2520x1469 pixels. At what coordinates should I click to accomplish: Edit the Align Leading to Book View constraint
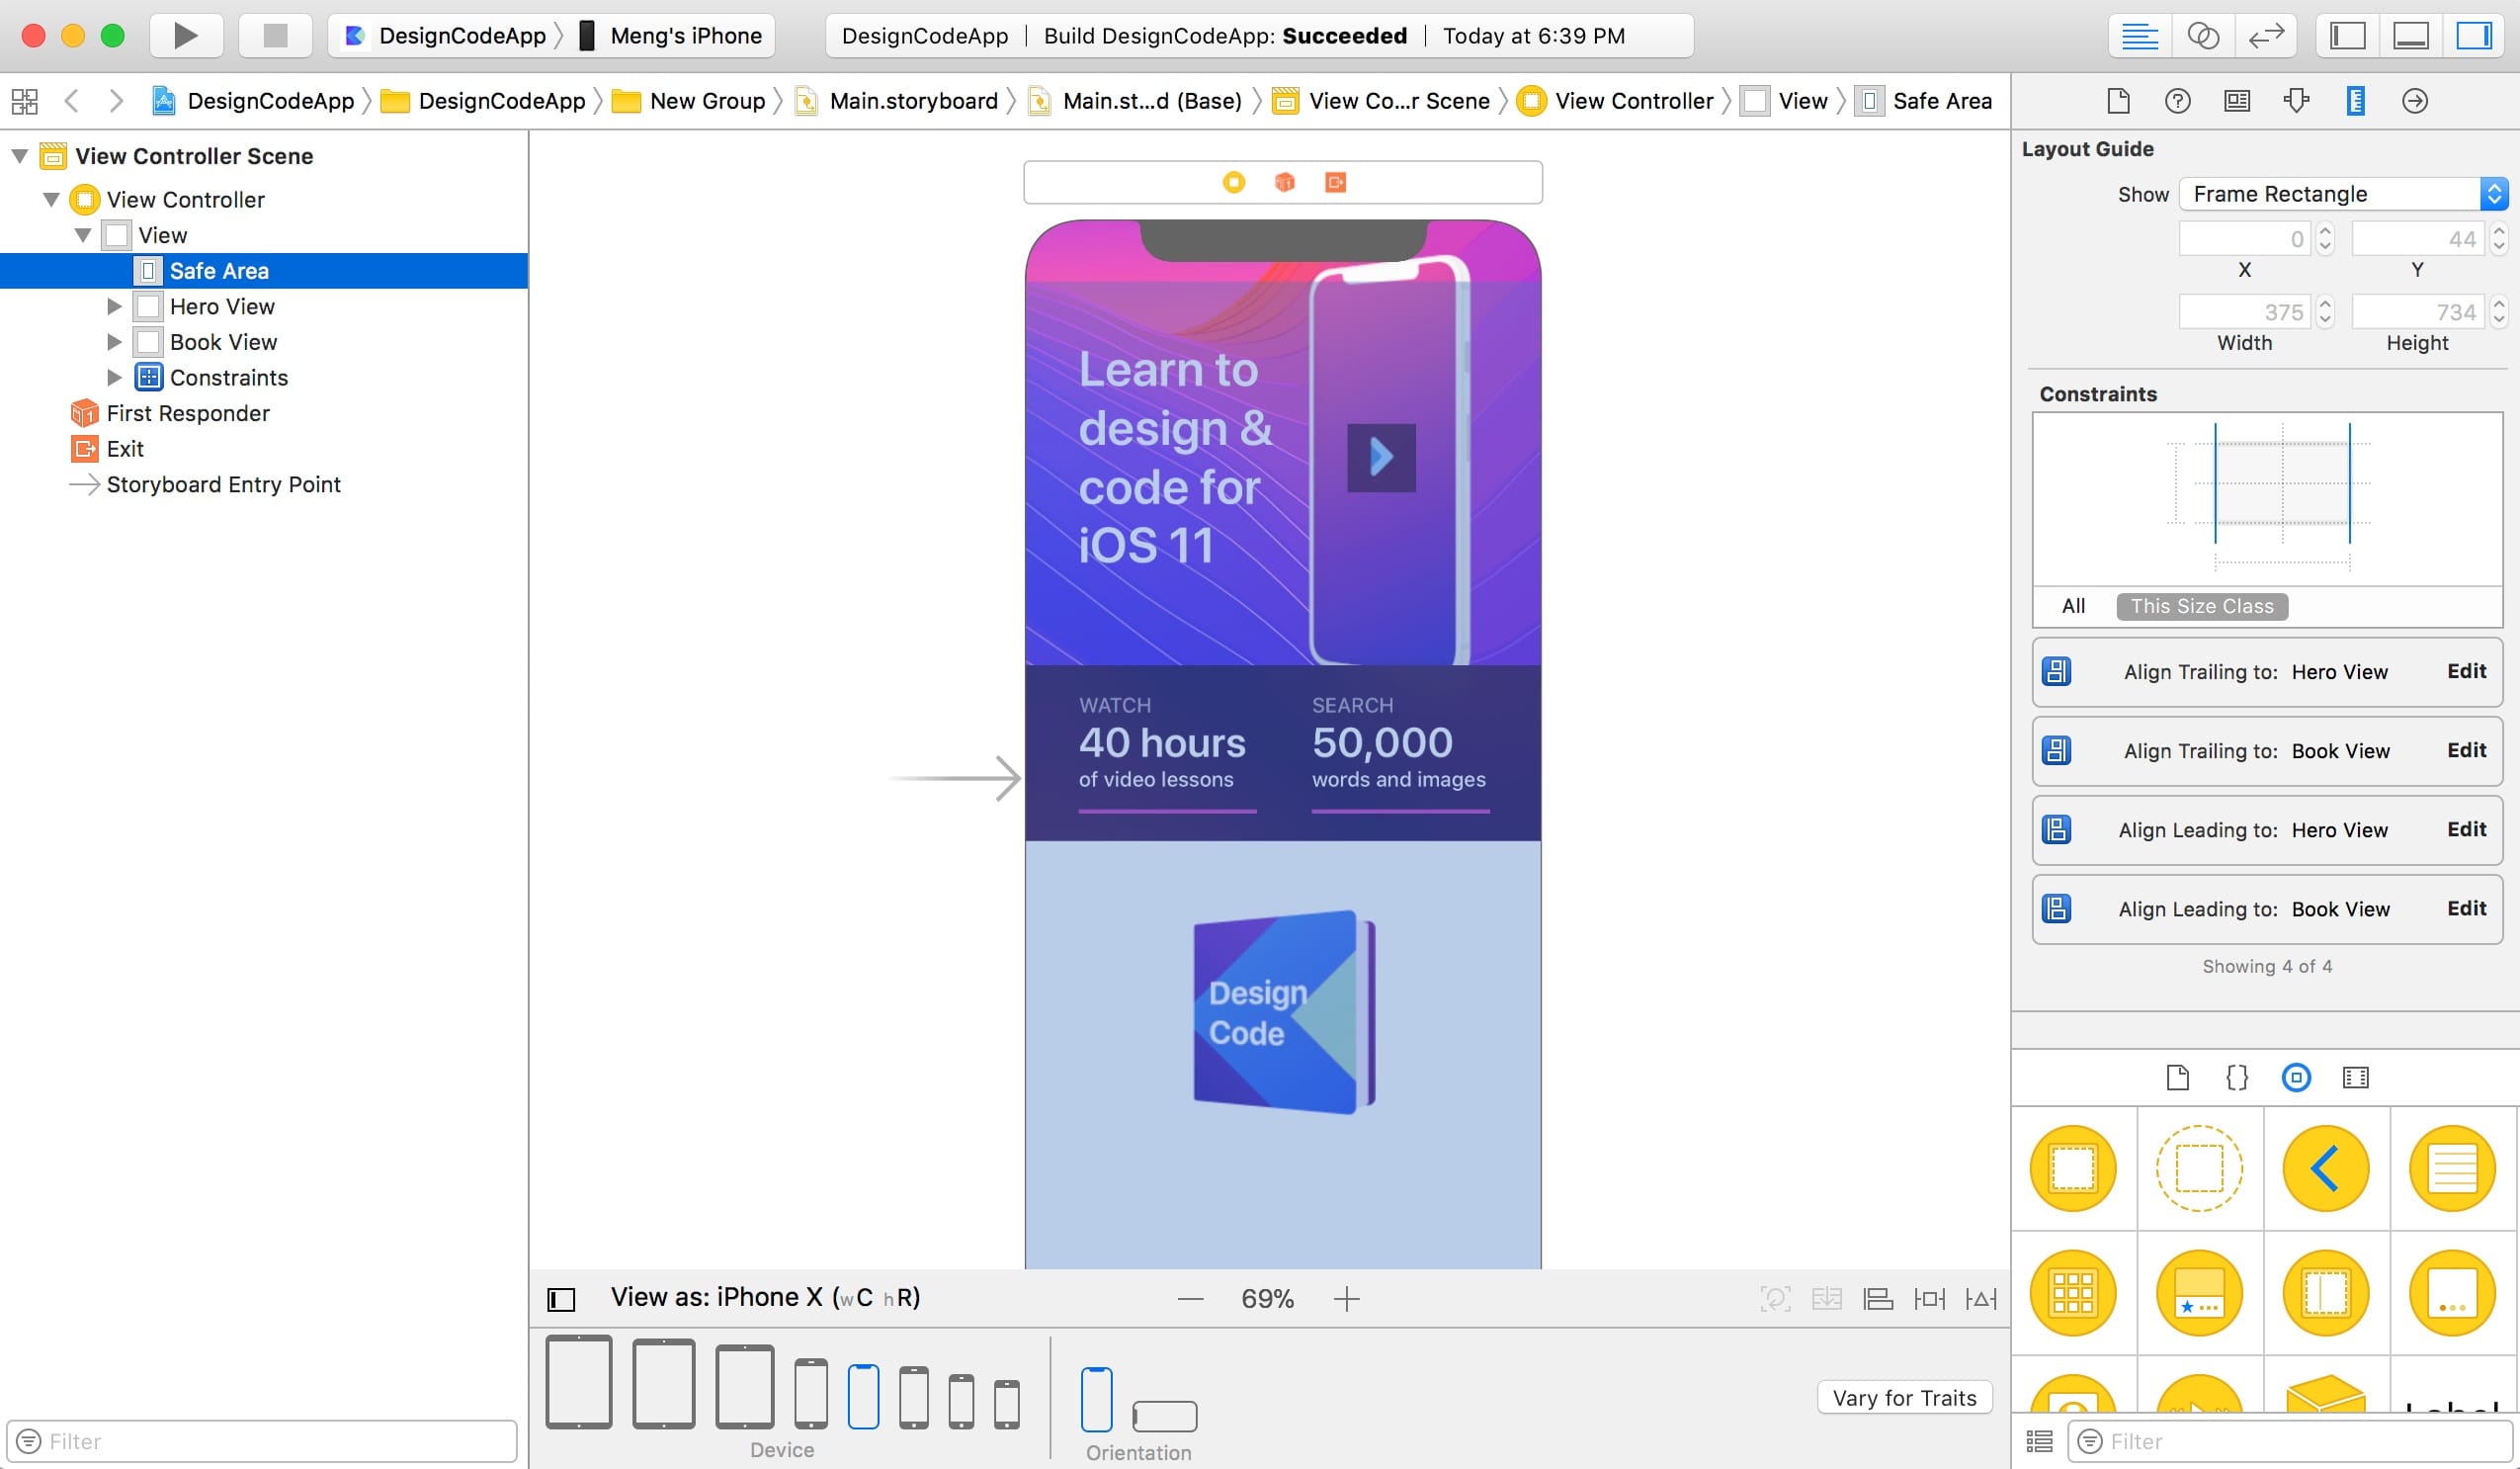2464,907
